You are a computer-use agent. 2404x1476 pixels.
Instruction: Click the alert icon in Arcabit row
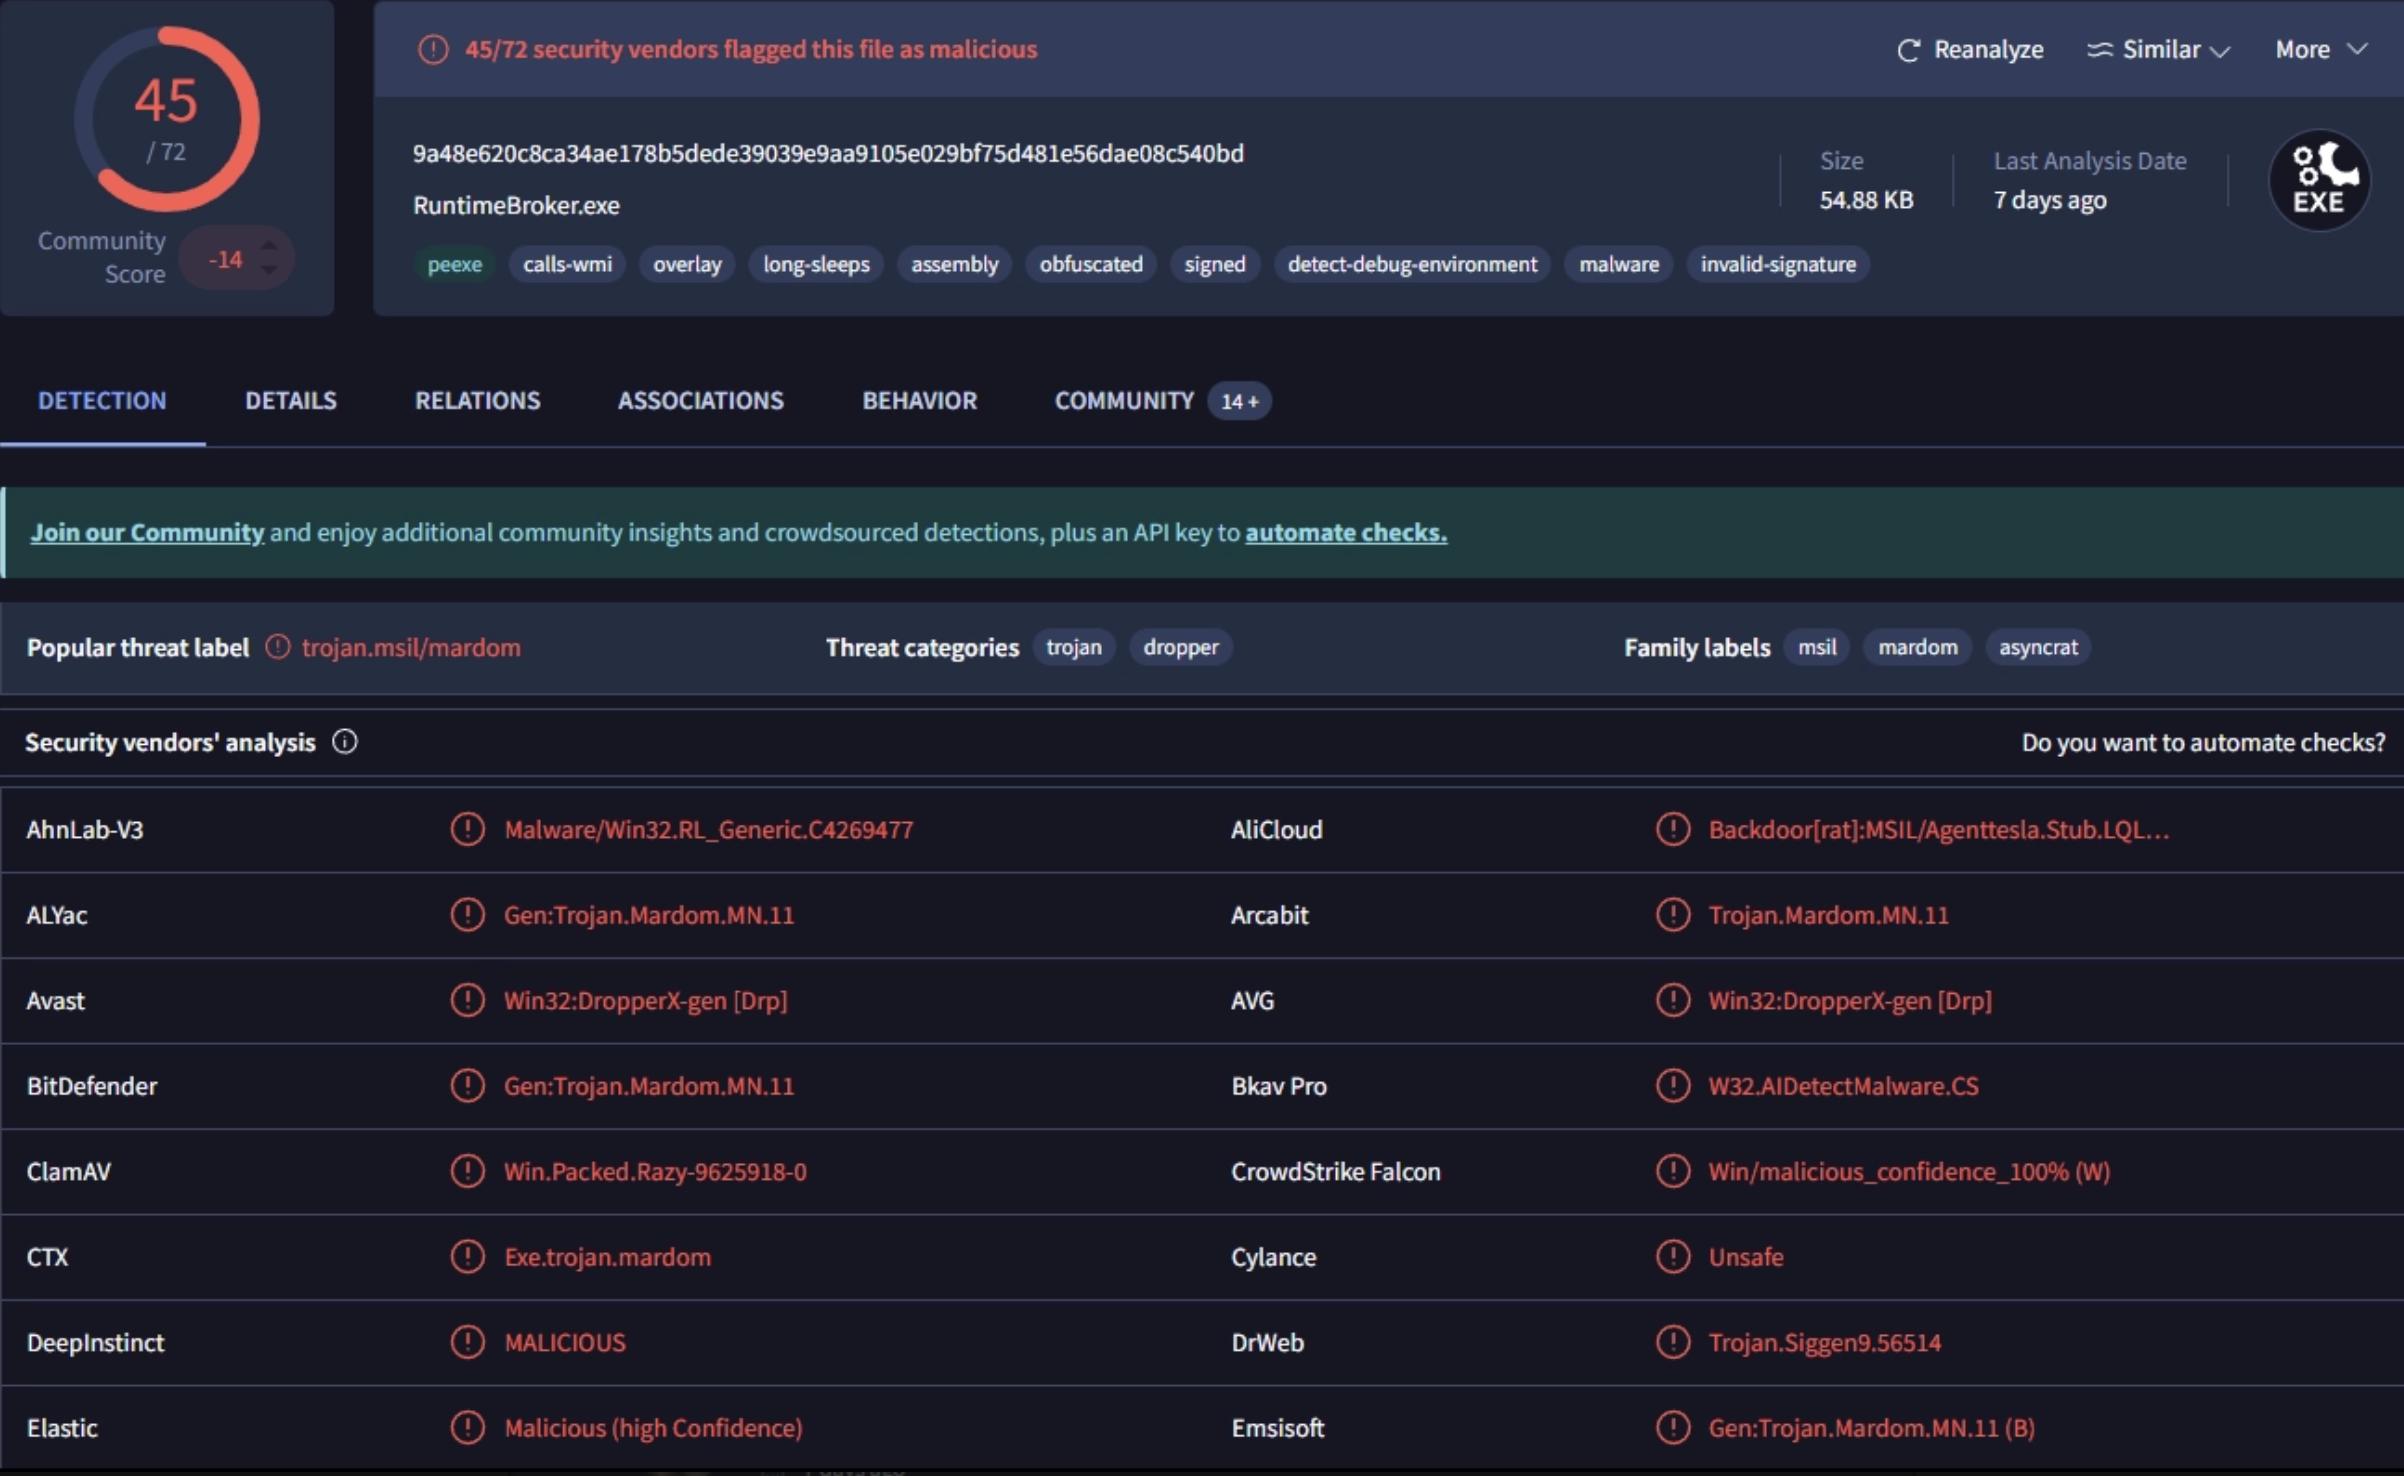click(1673, 914)
